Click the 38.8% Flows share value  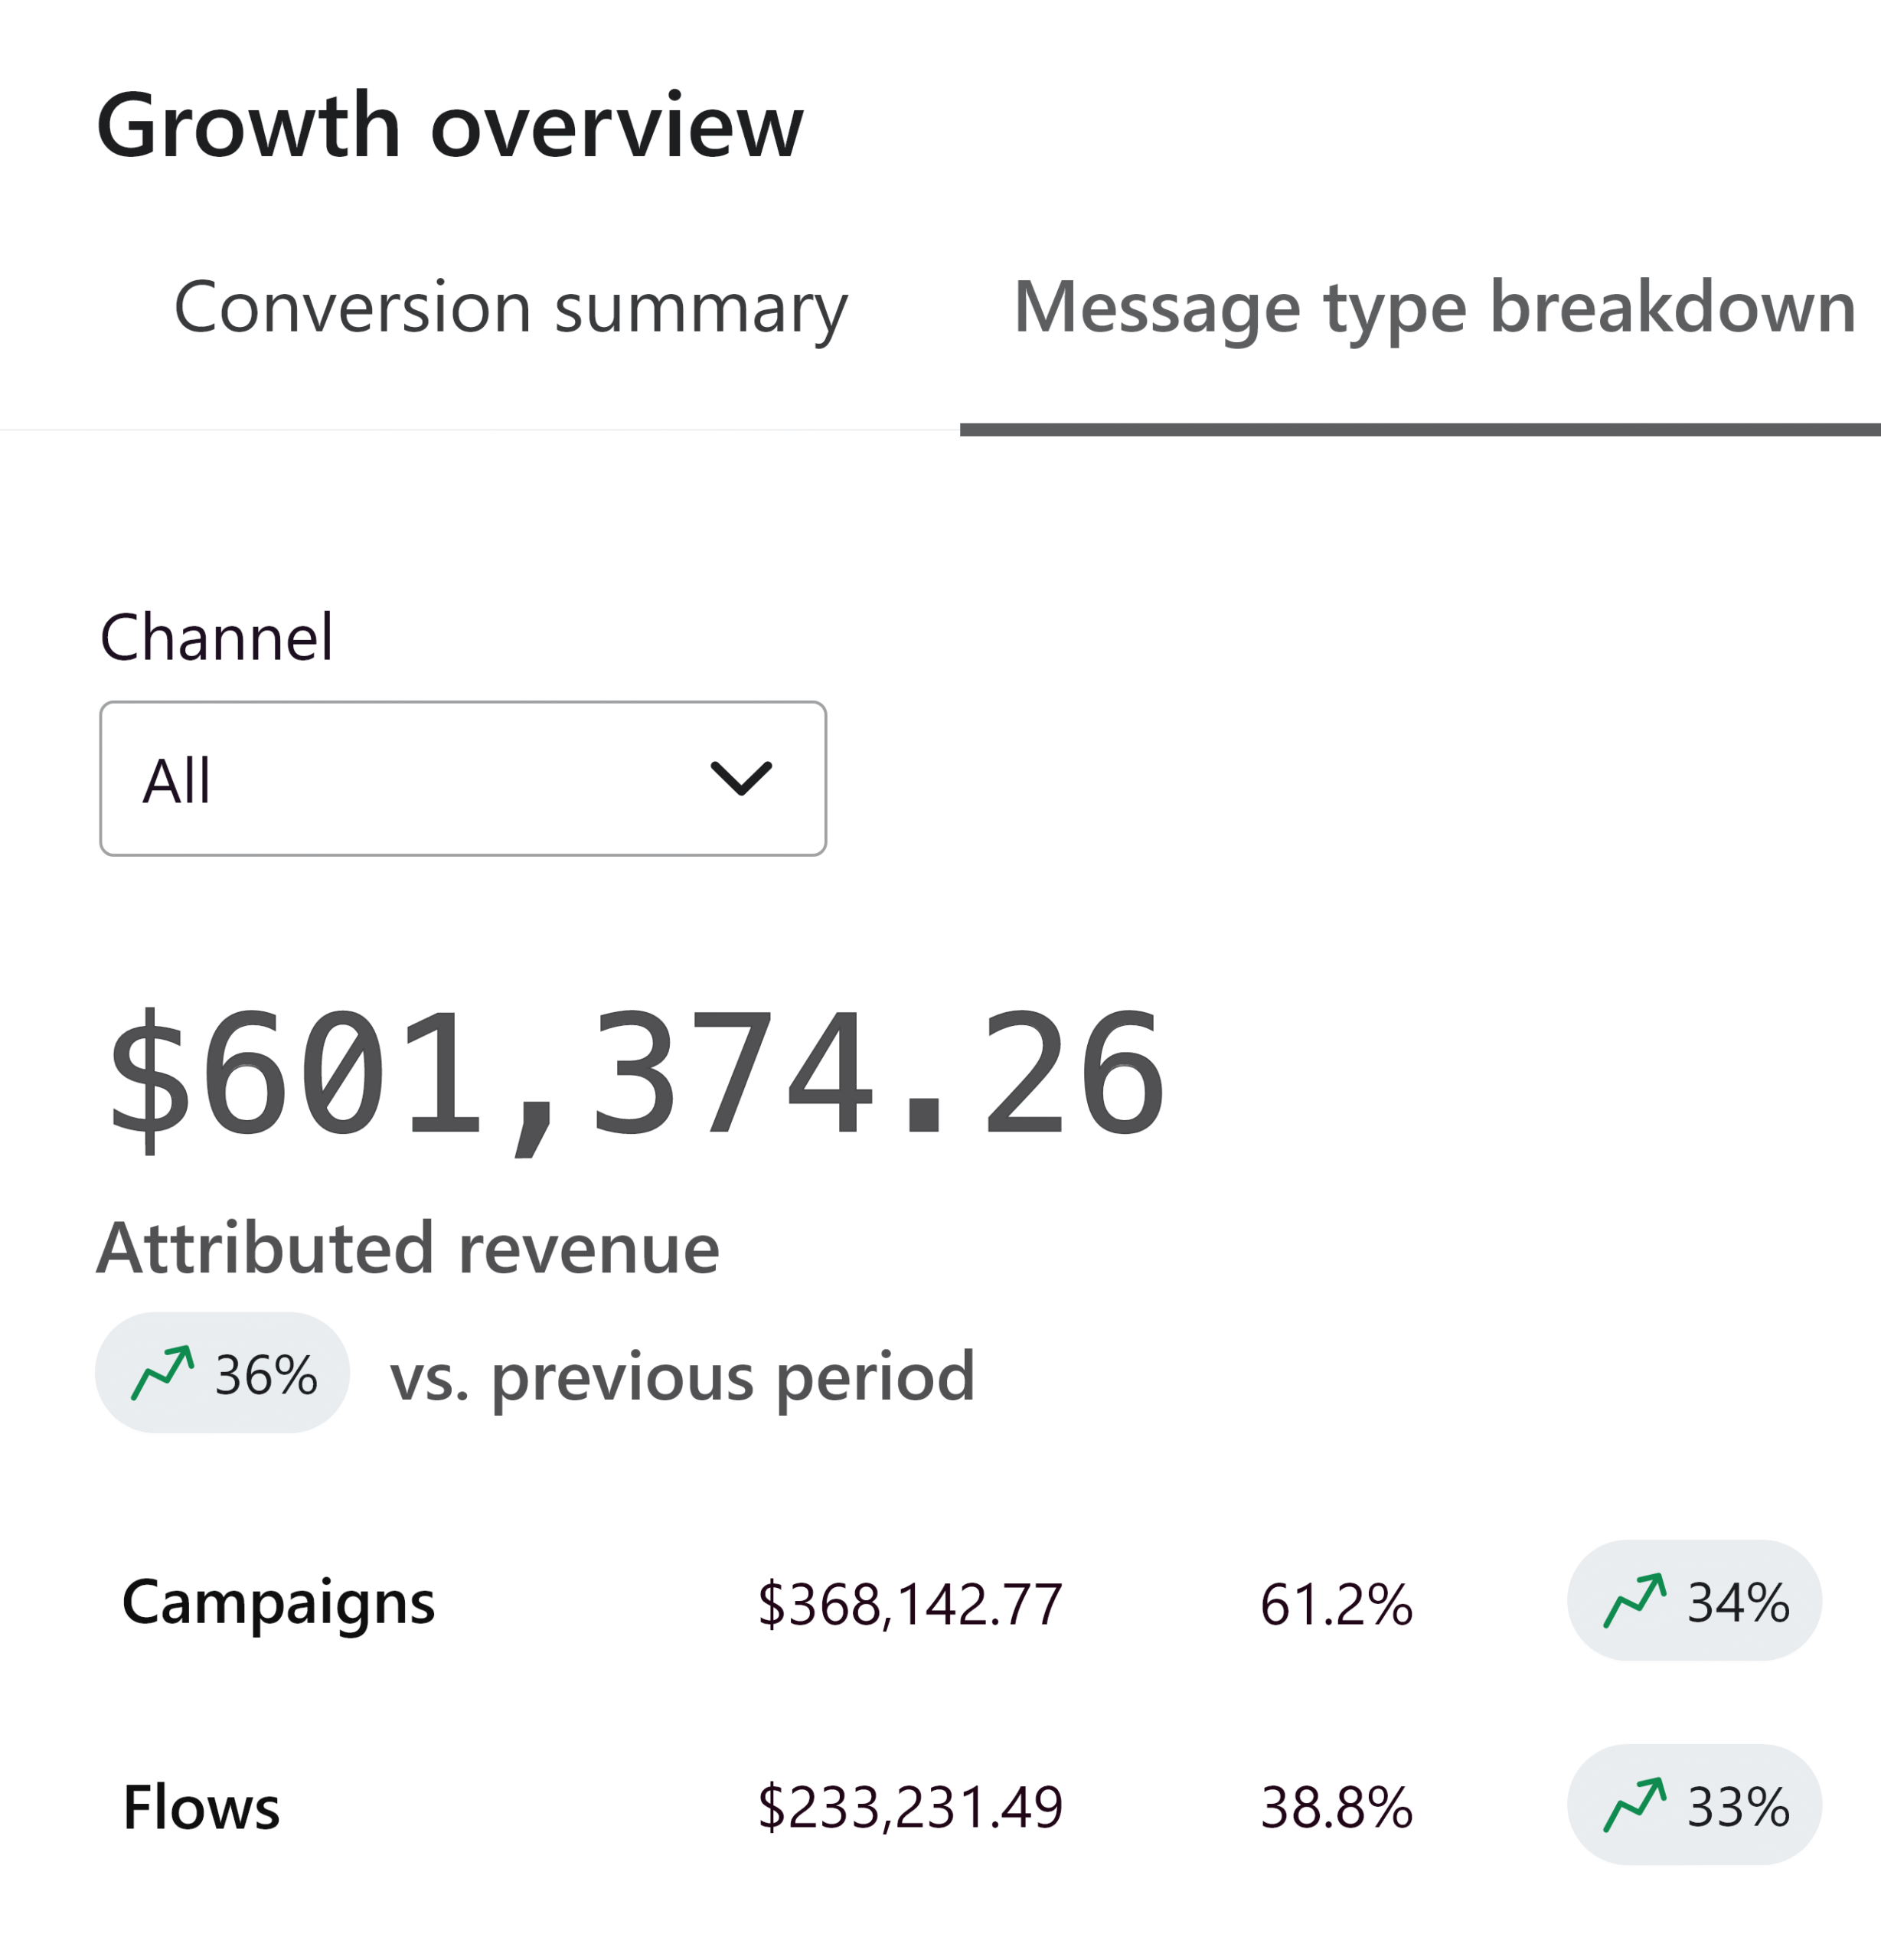click(1336, 1807)
